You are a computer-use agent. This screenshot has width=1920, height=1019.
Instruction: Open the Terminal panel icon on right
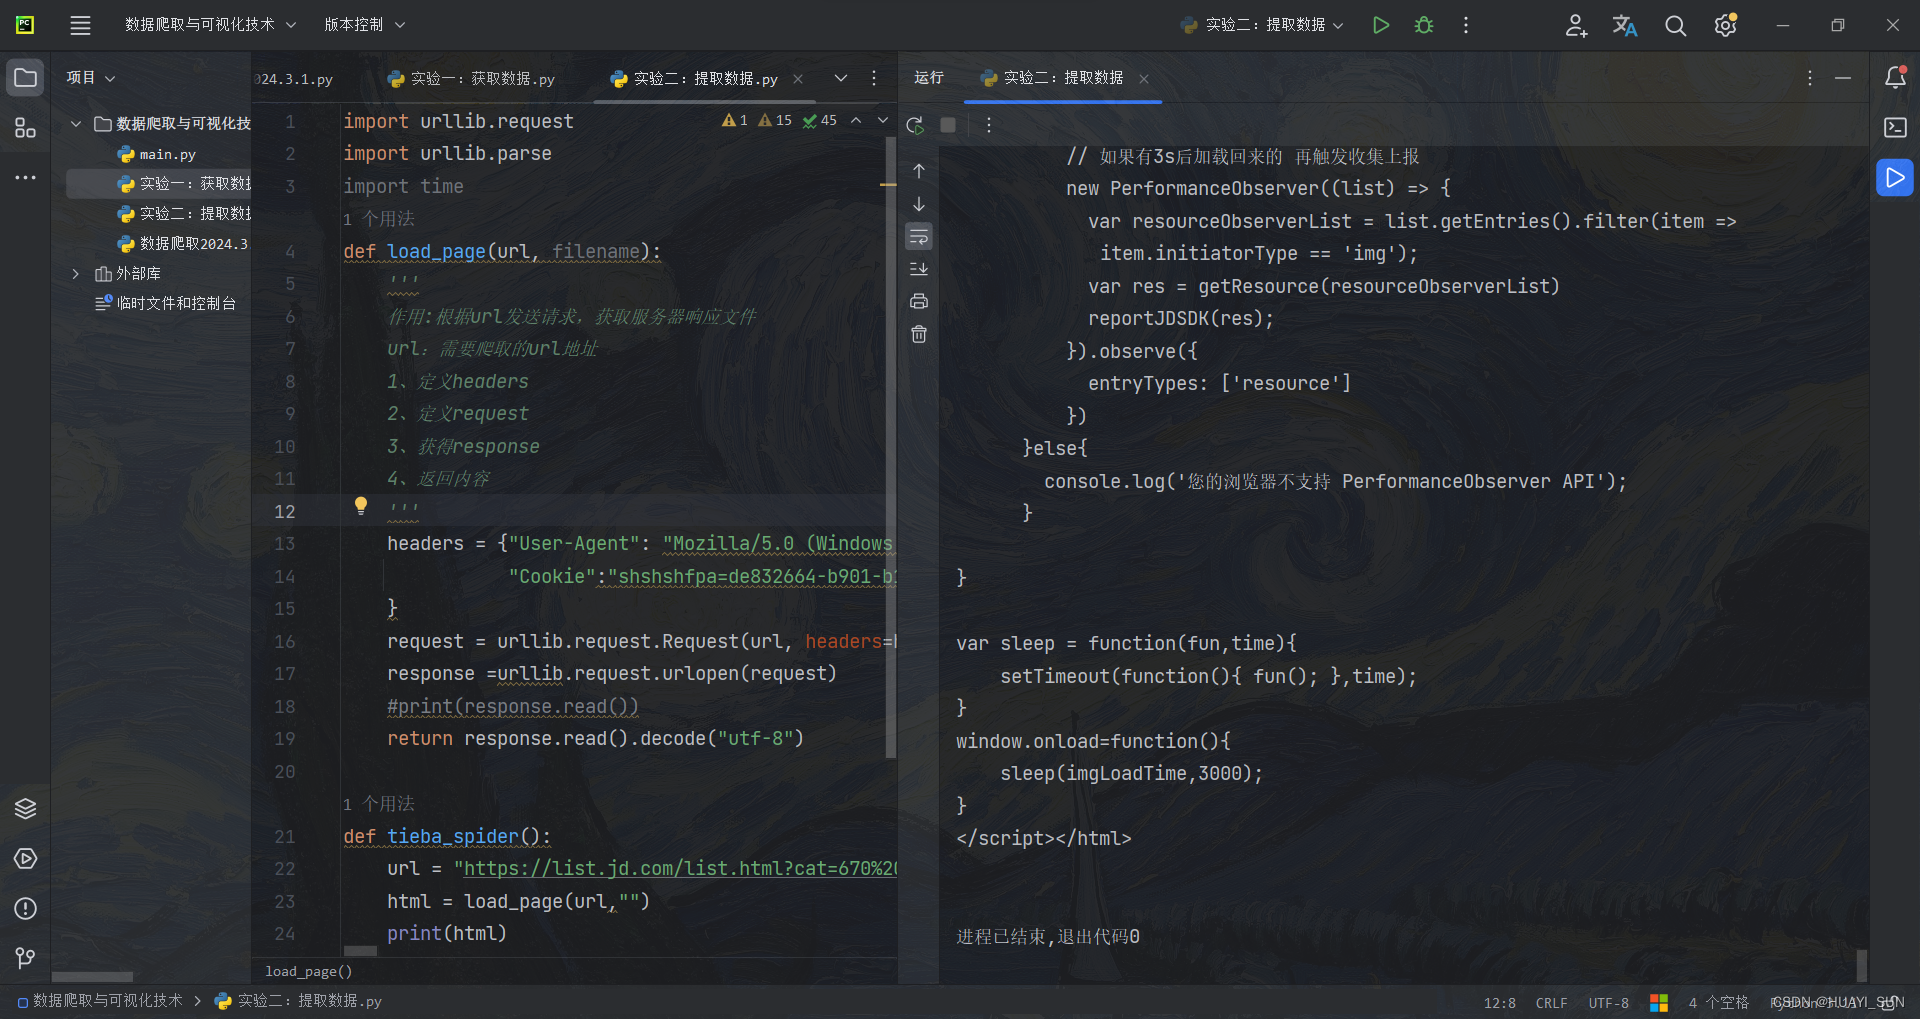[x=1895, y=127]
